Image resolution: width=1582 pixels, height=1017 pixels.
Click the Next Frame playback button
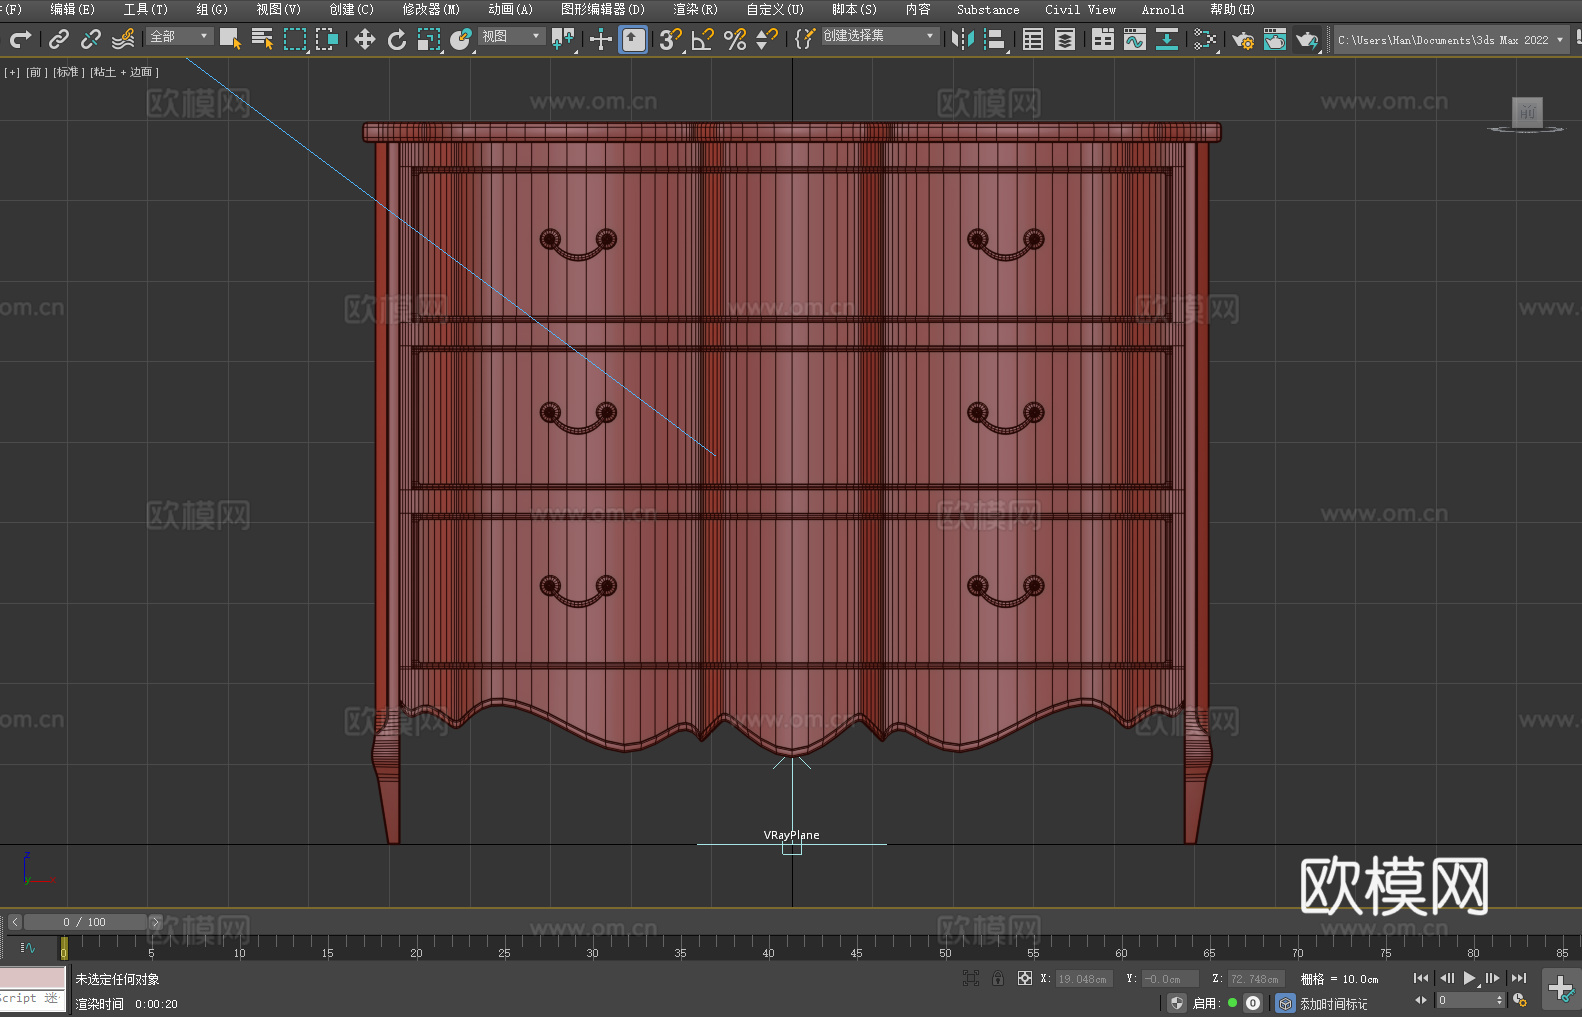[1493, 978]
